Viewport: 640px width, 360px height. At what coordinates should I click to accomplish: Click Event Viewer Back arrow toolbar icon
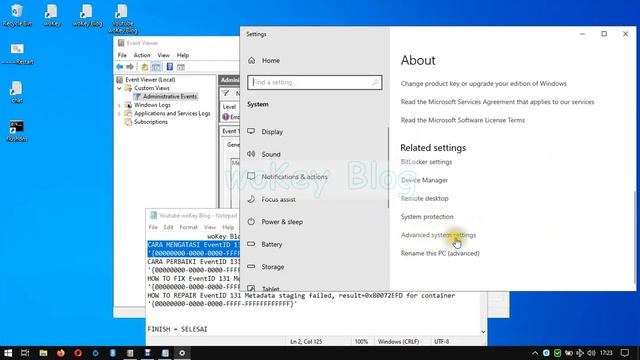tap(120, 67)
